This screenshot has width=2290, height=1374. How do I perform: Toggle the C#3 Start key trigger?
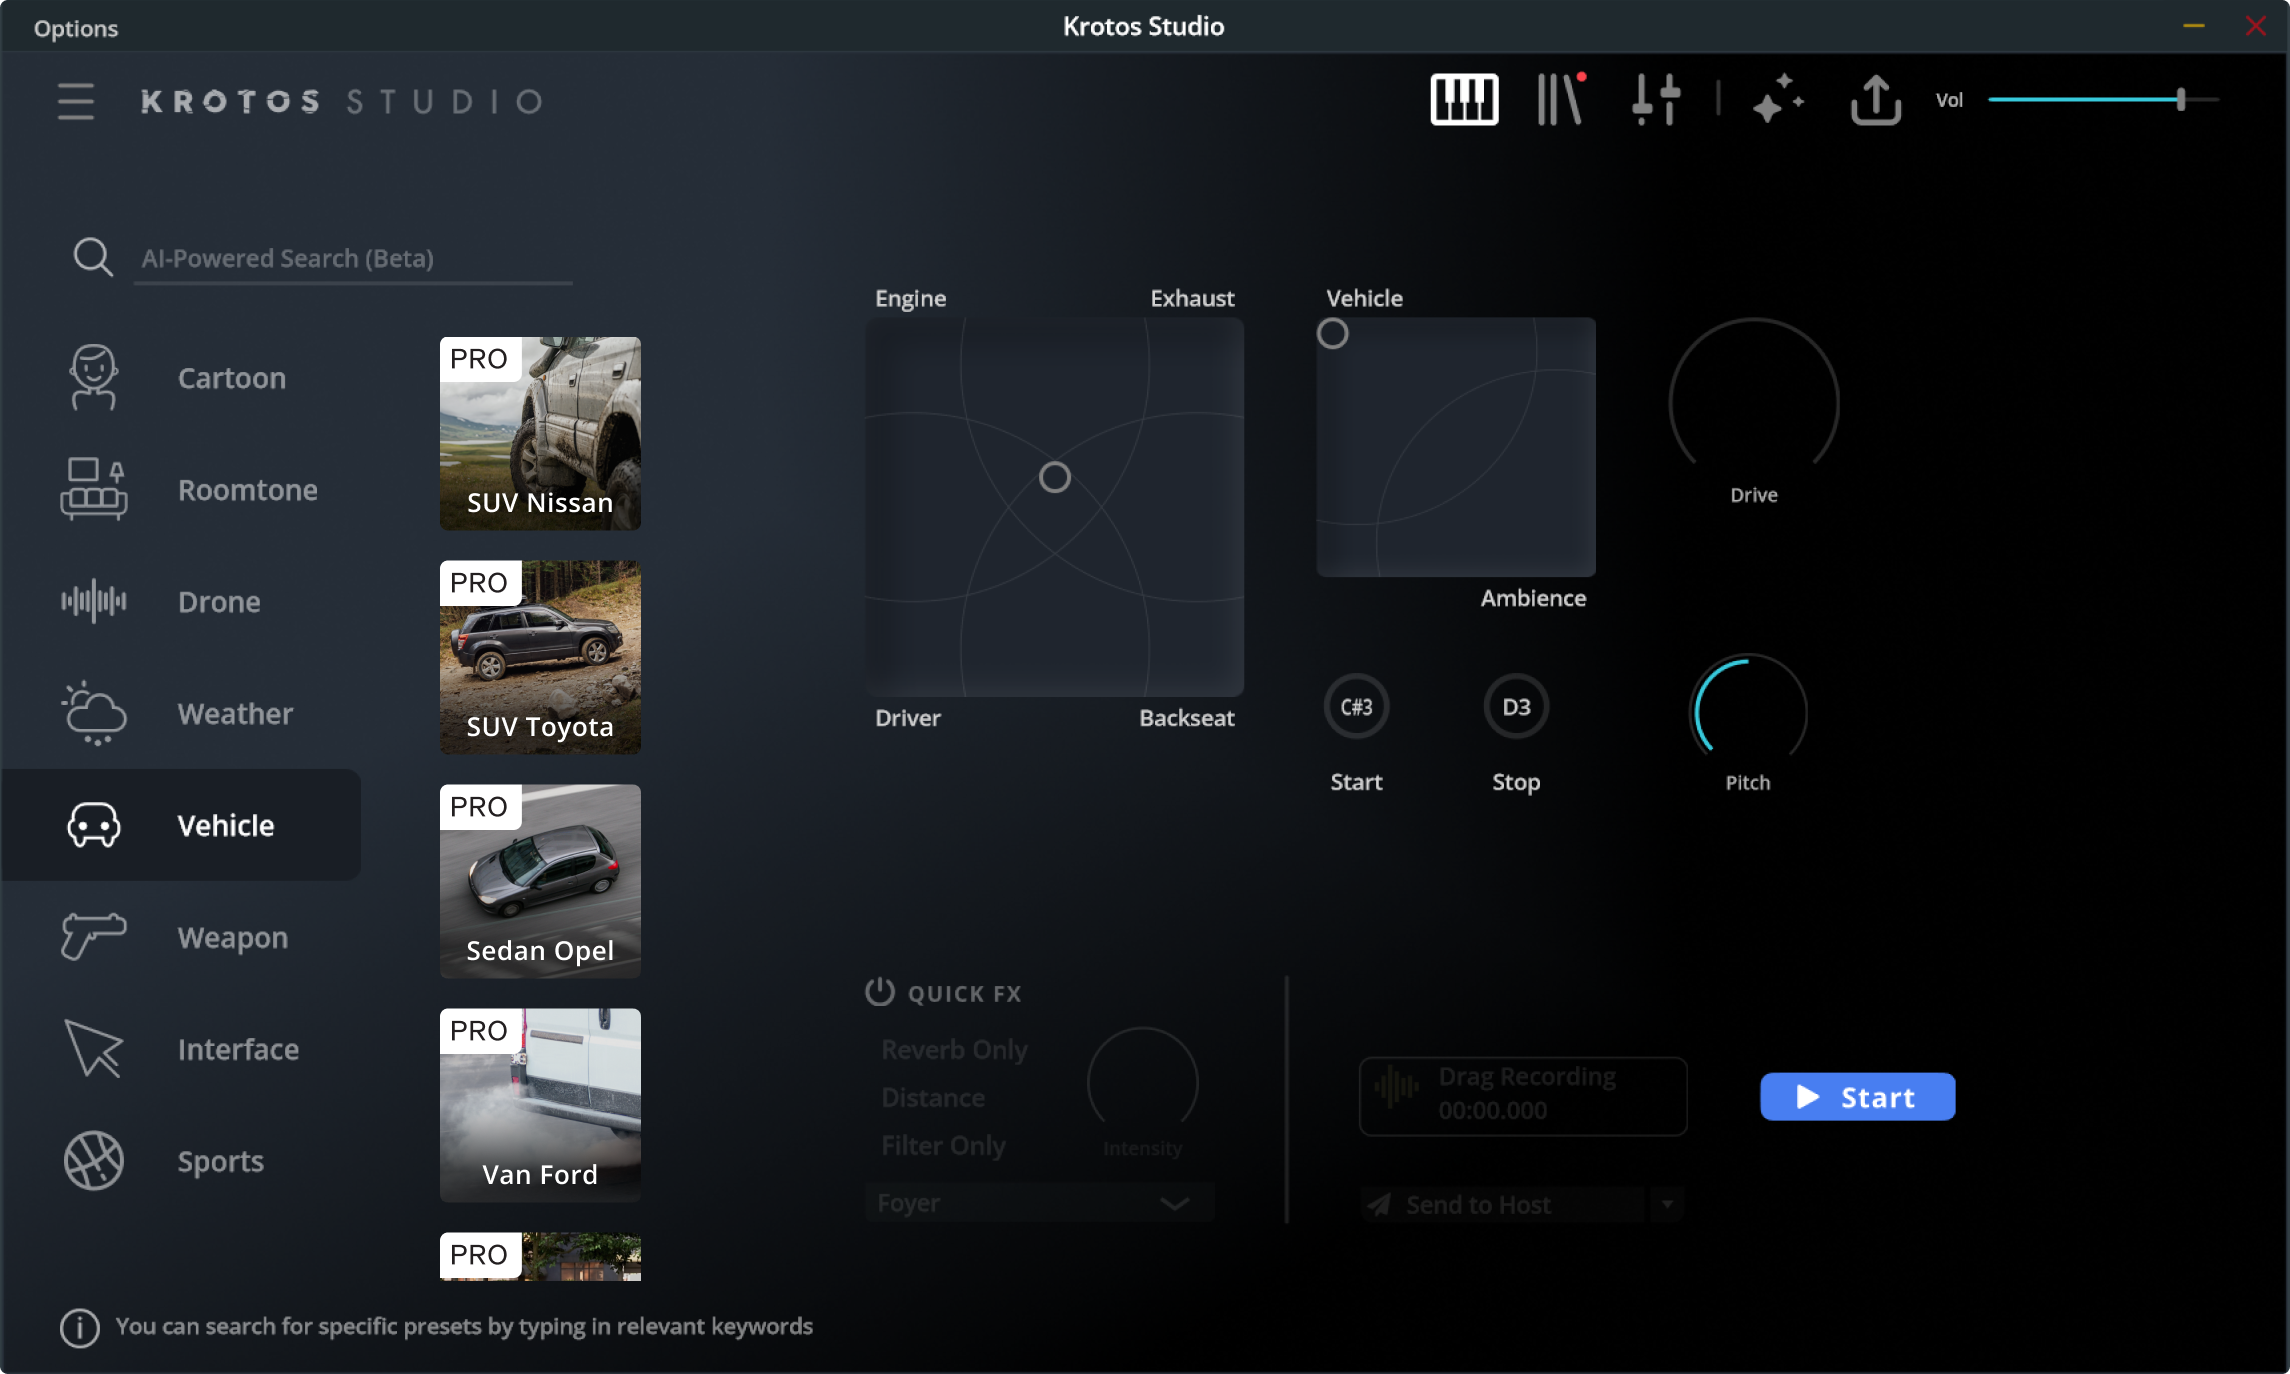tap(1356, 707)
